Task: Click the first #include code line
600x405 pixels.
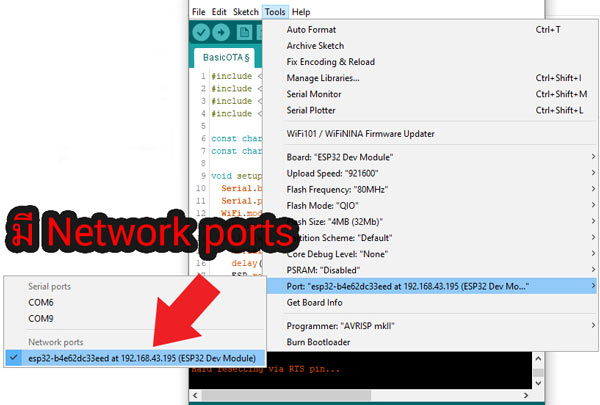Action: [236, 76]
